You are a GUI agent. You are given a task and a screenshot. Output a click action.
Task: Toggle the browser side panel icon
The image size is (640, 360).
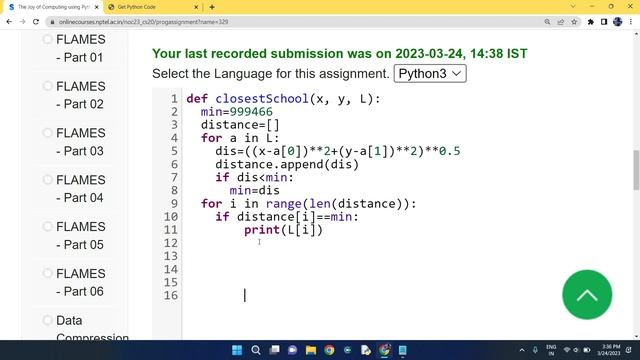[x=604, y=22]
